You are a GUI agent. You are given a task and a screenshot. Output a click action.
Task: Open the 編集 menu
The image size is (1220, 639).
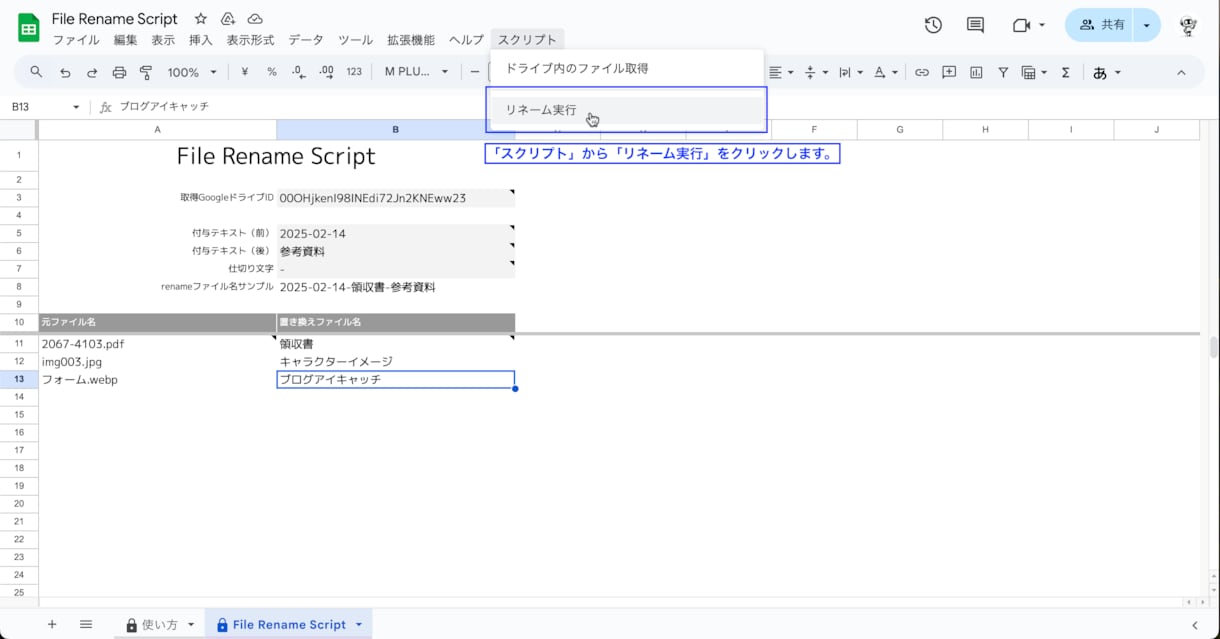(x=126, y=40)
